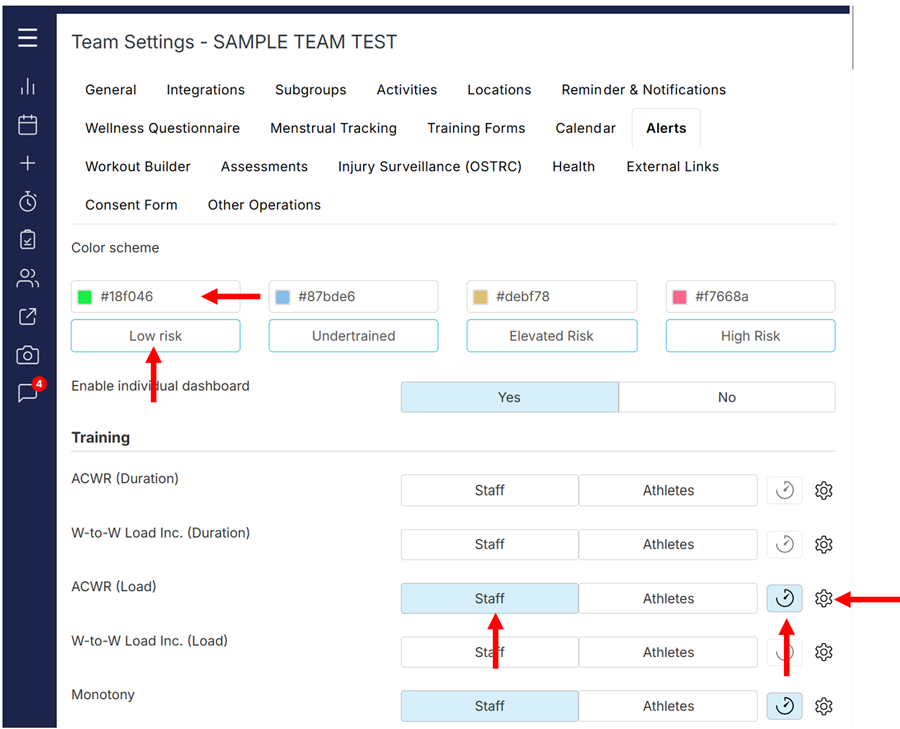Click the Low risk label button
Image resolution: width=900 pixels, height=729 pixels.
(156, 336)
